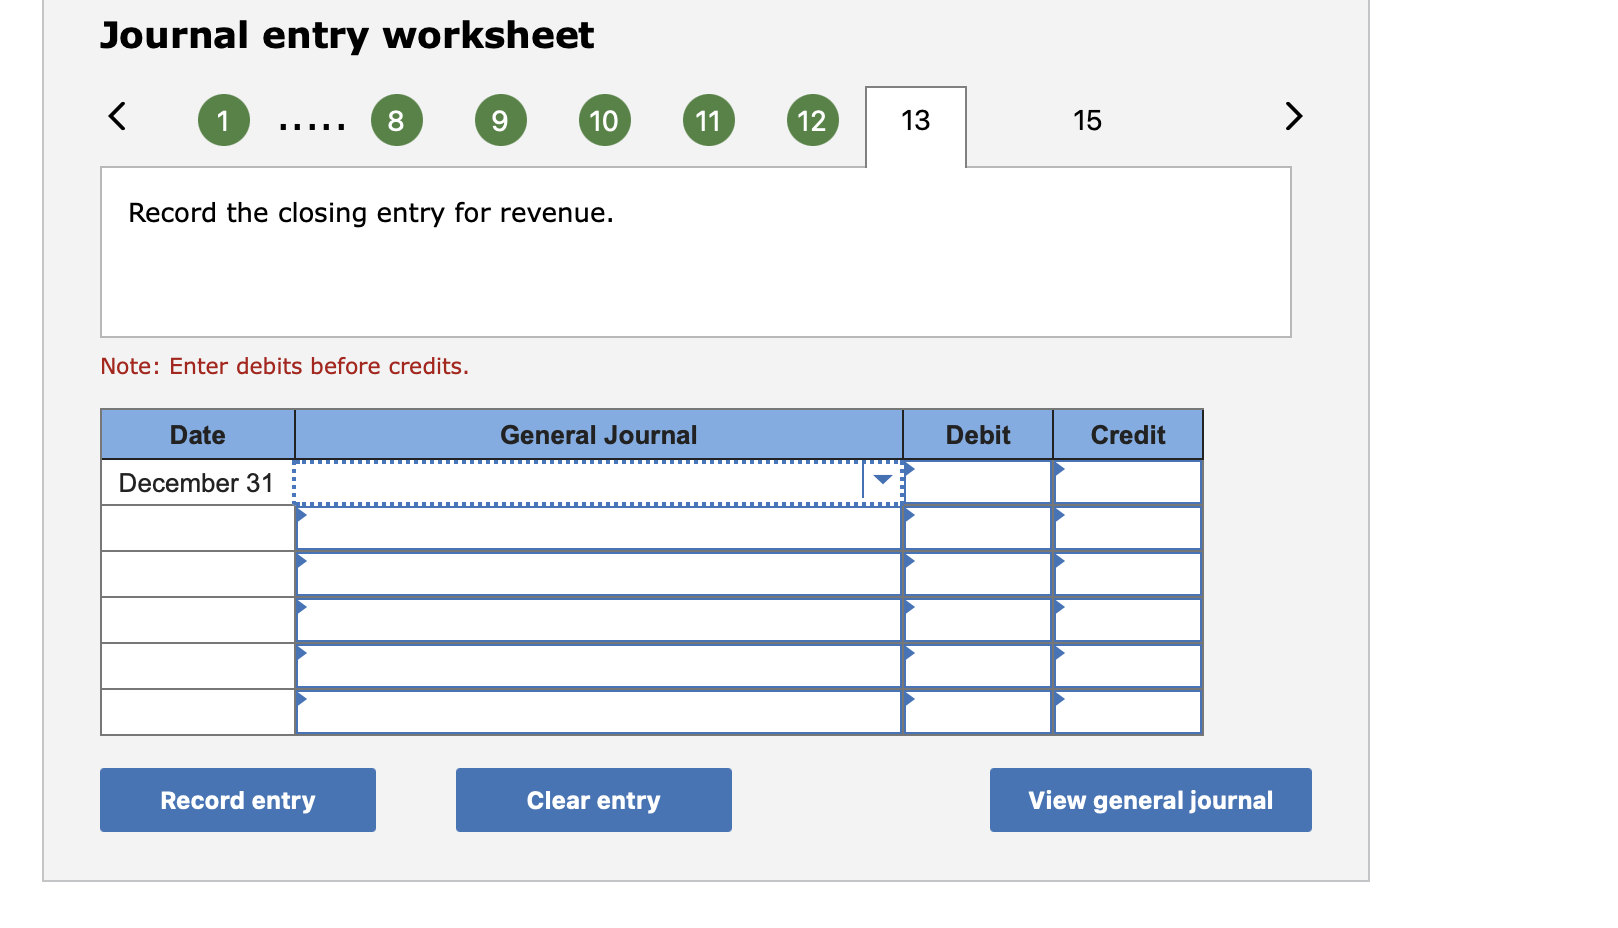Viewport: 1618px width, 928px height.
Task: Click the Clear entry button
Action: click(x=593, y=800)
